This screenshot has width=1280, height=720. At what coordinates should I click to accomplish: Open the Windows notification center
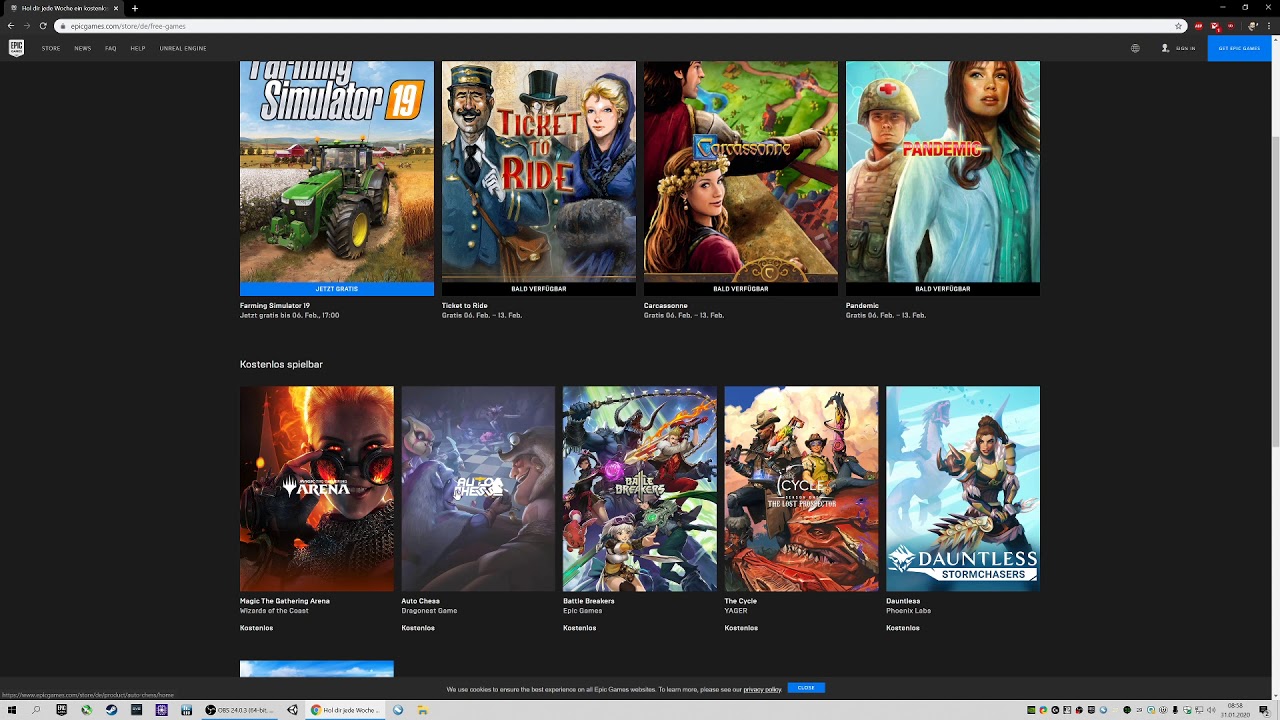(1264, 710)
